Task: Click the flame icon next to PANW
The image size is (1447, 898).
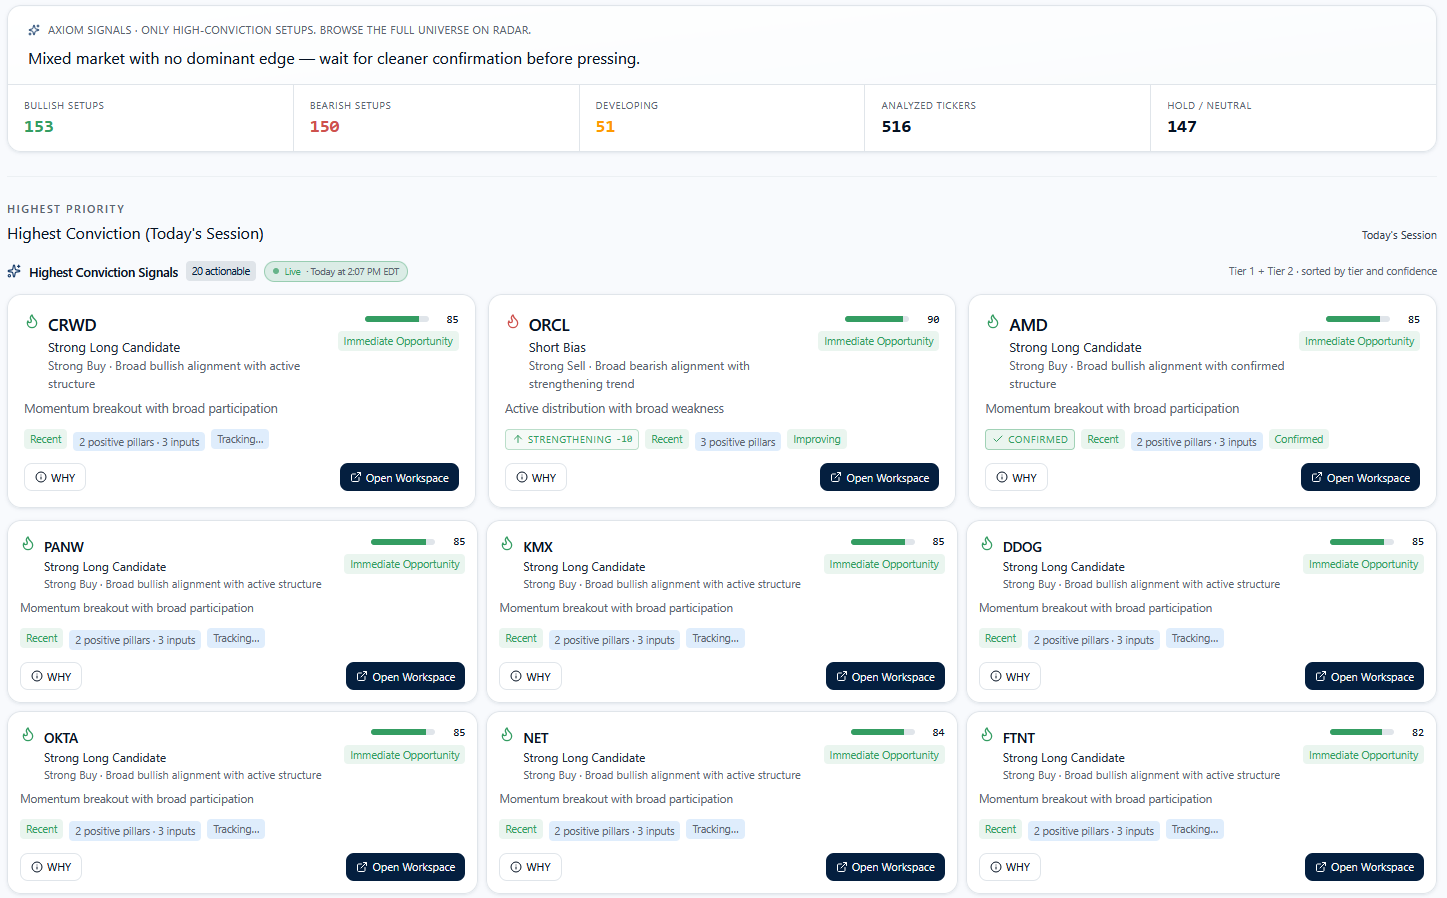Action: click(x=28, y=544)
